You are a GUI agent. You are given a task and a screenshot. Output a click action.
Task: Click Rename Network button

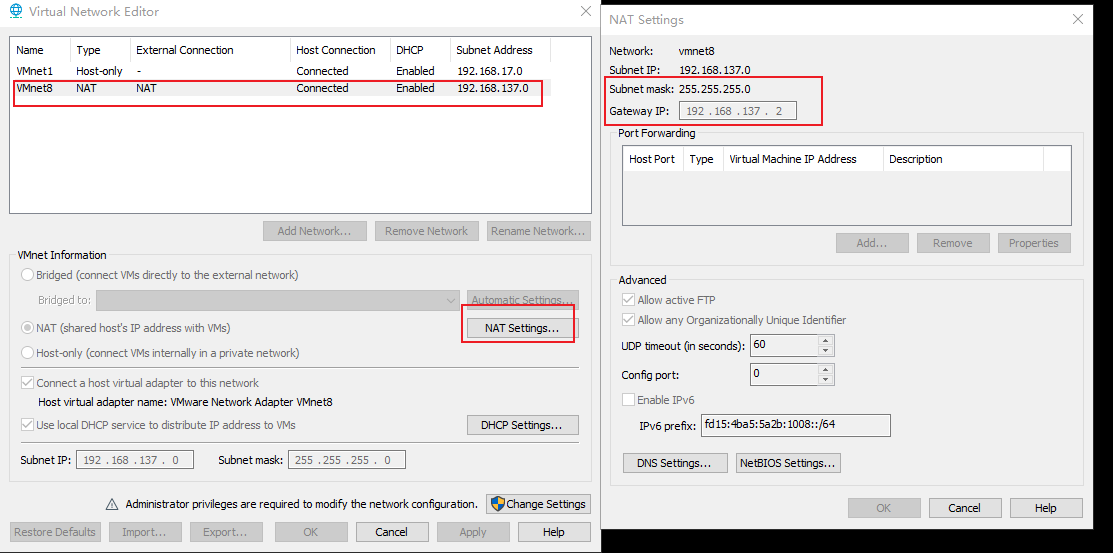coord(539,231)
